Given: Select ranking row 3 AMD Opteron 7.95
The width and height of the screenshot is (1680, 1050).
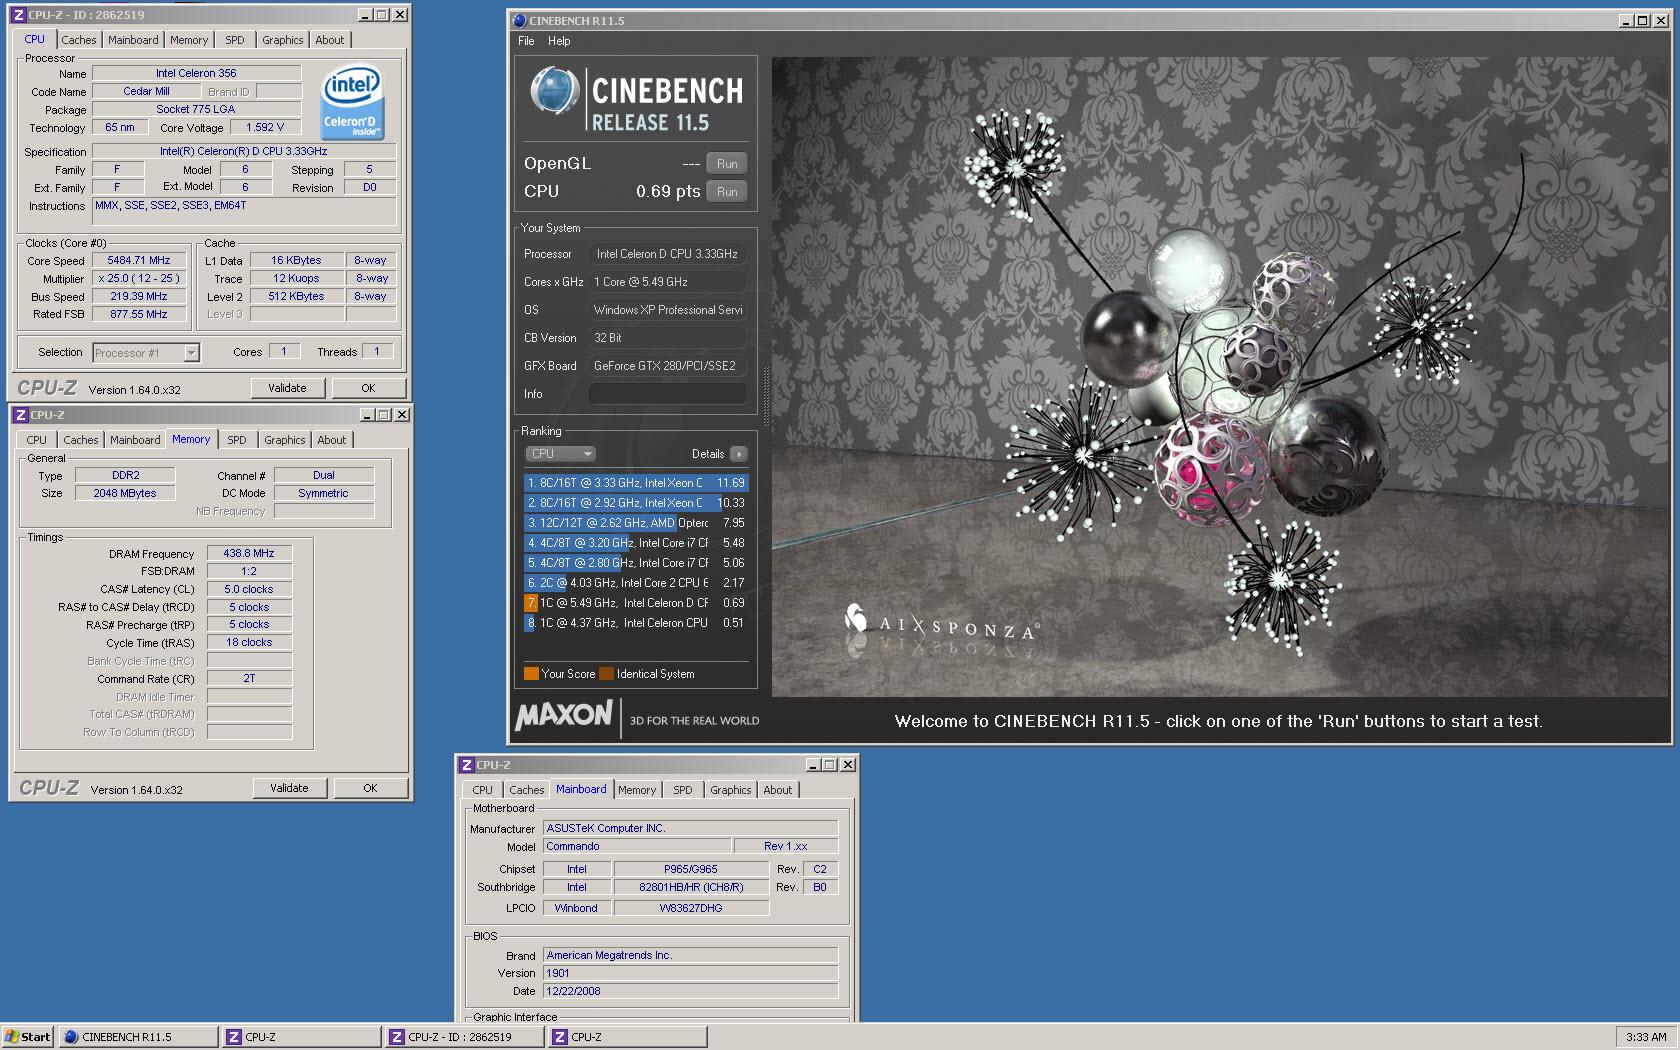Looking at the screenshot, I should pyautogui.click(x=636, y=523).
